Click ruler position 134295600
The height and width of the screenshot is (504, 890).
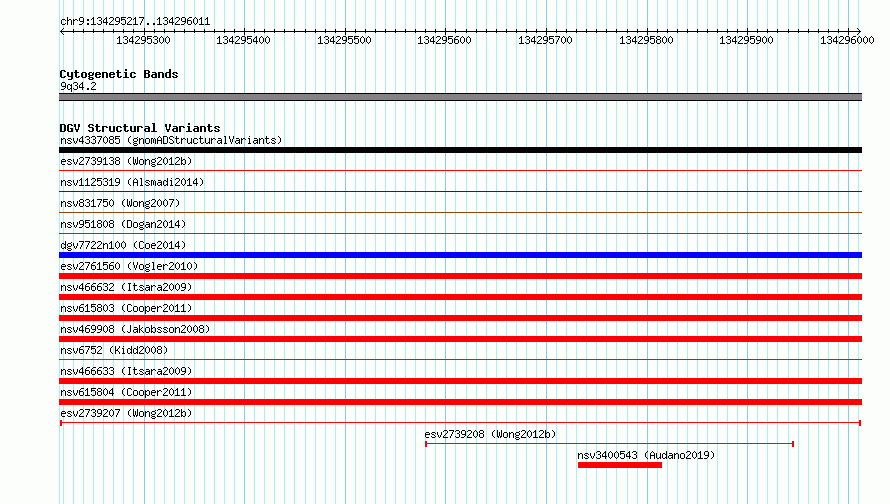coord(444,40)
